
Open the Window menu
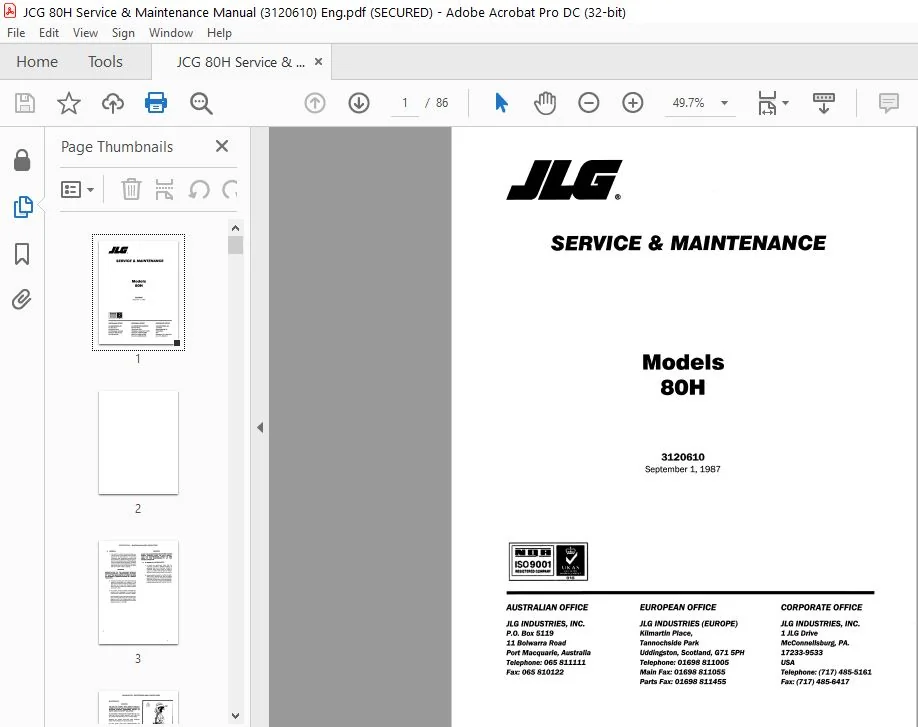click(x=170, y=33)
